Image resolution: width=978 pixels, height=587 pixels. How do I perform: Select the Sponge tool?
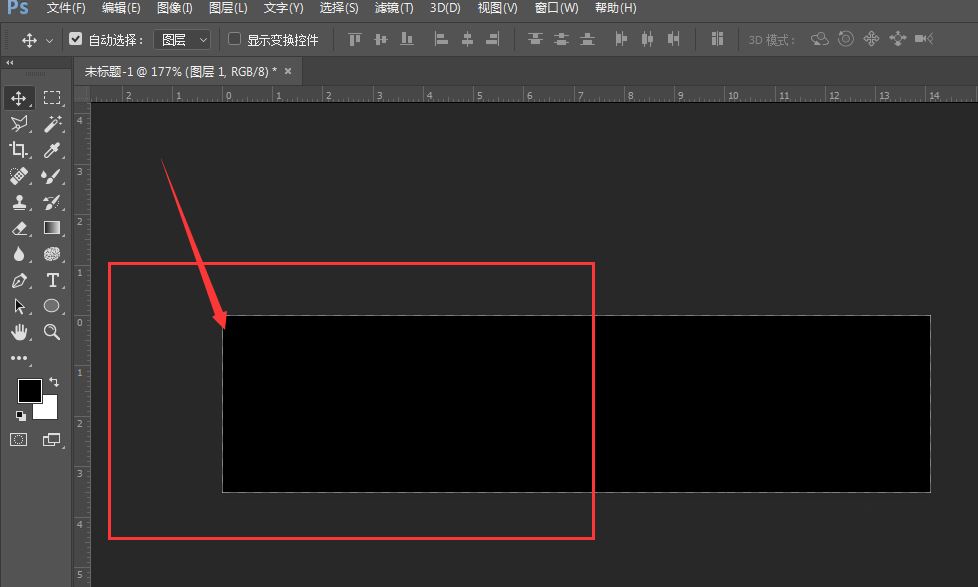(x=52, y=254)
